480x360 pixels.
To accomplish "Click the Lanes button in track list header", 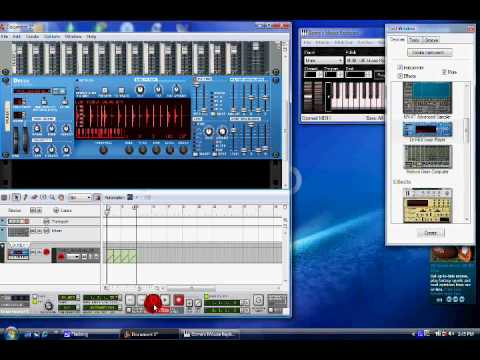I will [x=63, y=210].
